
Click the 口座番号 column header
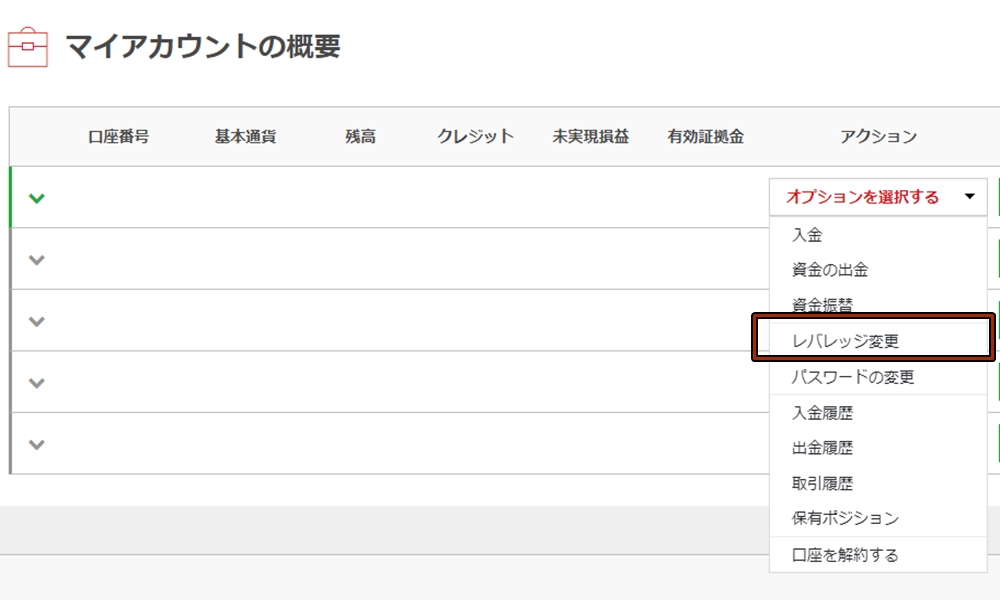(x=119, y=137)
